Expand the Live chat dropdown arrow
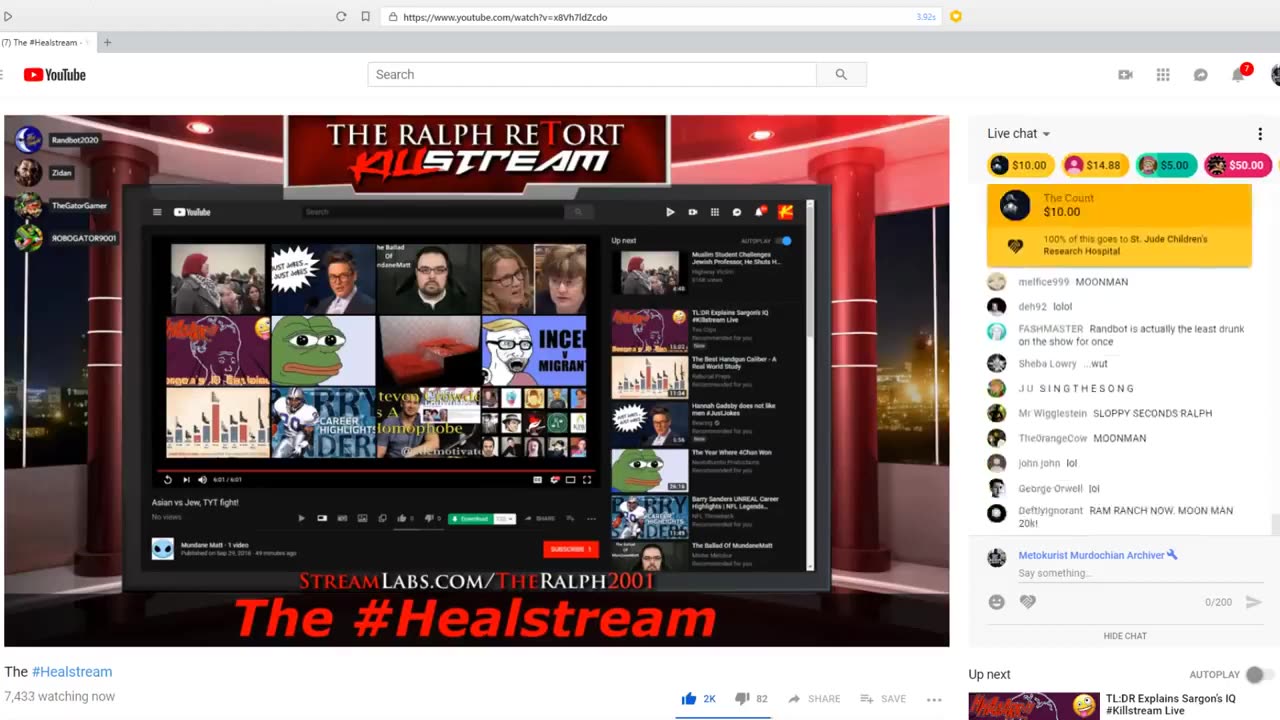1280x720 pixels. click(x=1046, y=134)
